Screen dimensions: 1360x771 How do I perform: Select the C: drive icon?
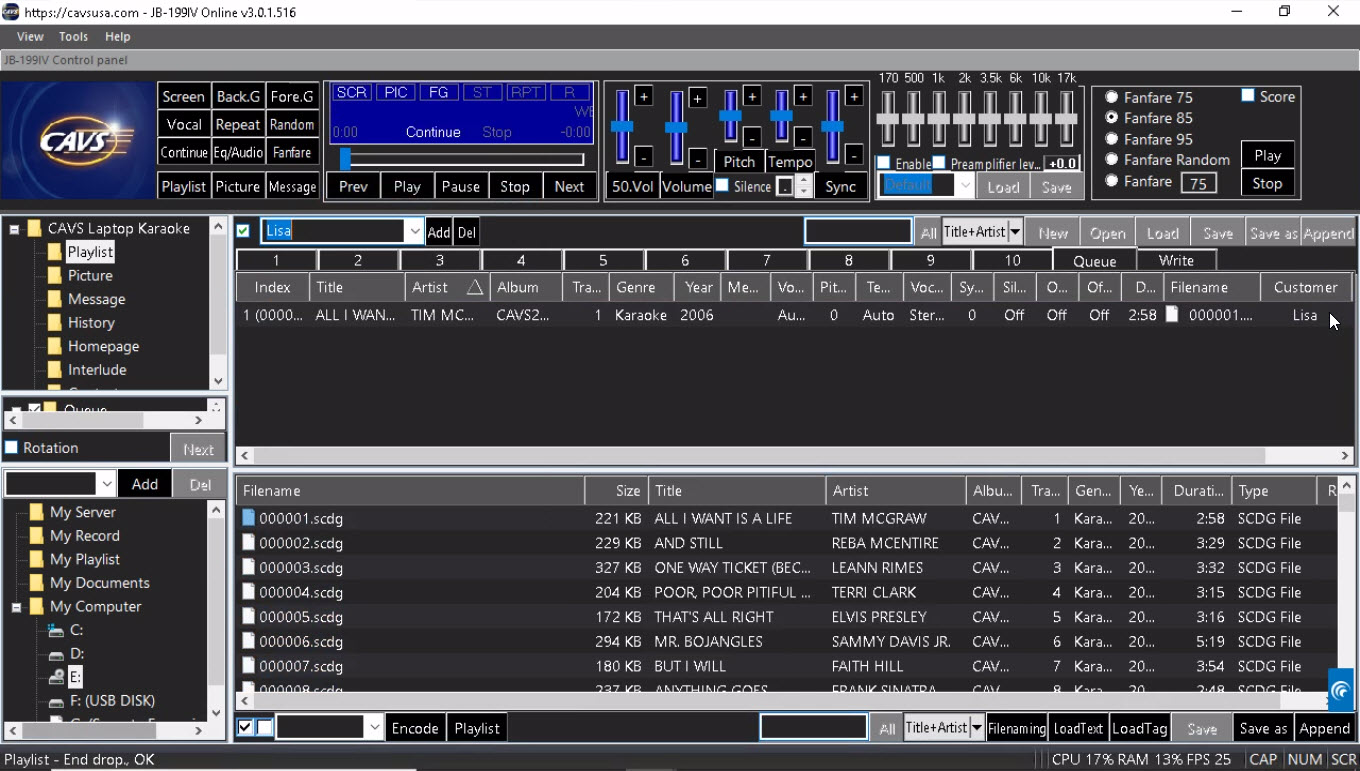[56, 630]
